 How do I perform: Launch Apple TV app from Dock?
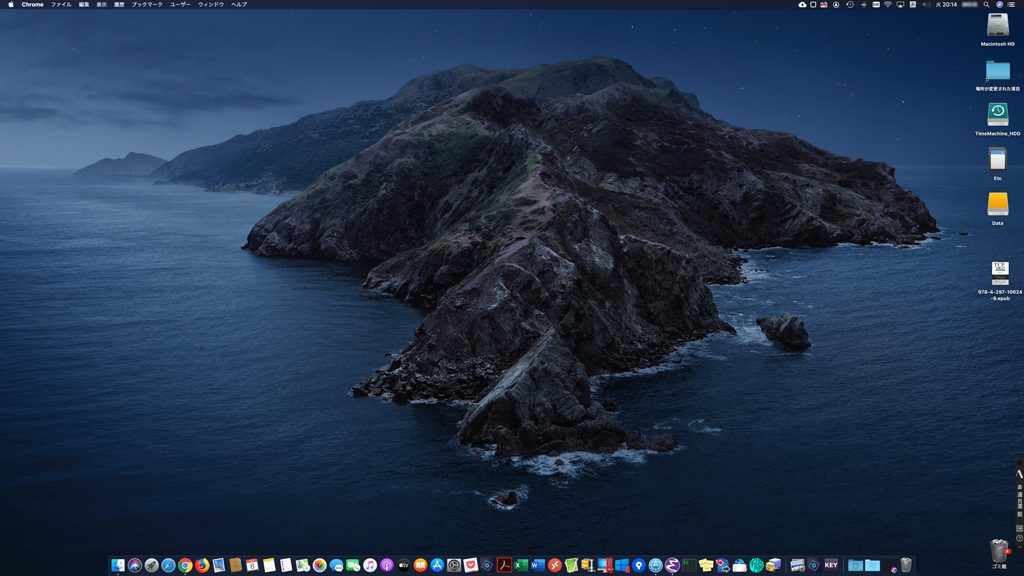404,565
